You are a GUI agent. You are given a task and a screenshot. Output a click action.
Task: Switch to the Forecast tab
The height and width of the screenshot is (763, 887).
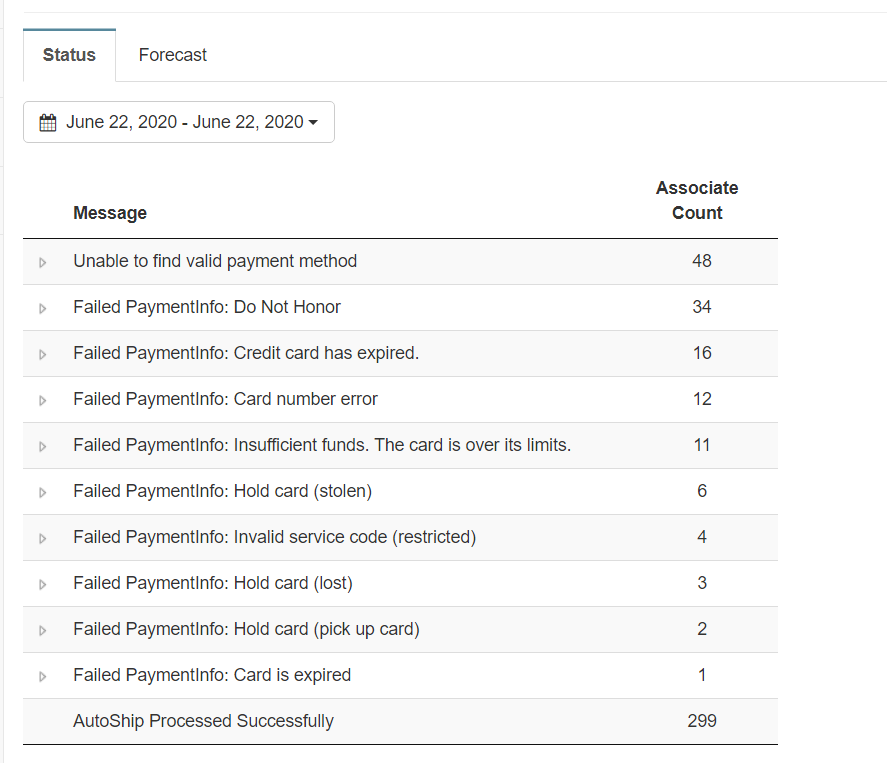pos(172,55)
